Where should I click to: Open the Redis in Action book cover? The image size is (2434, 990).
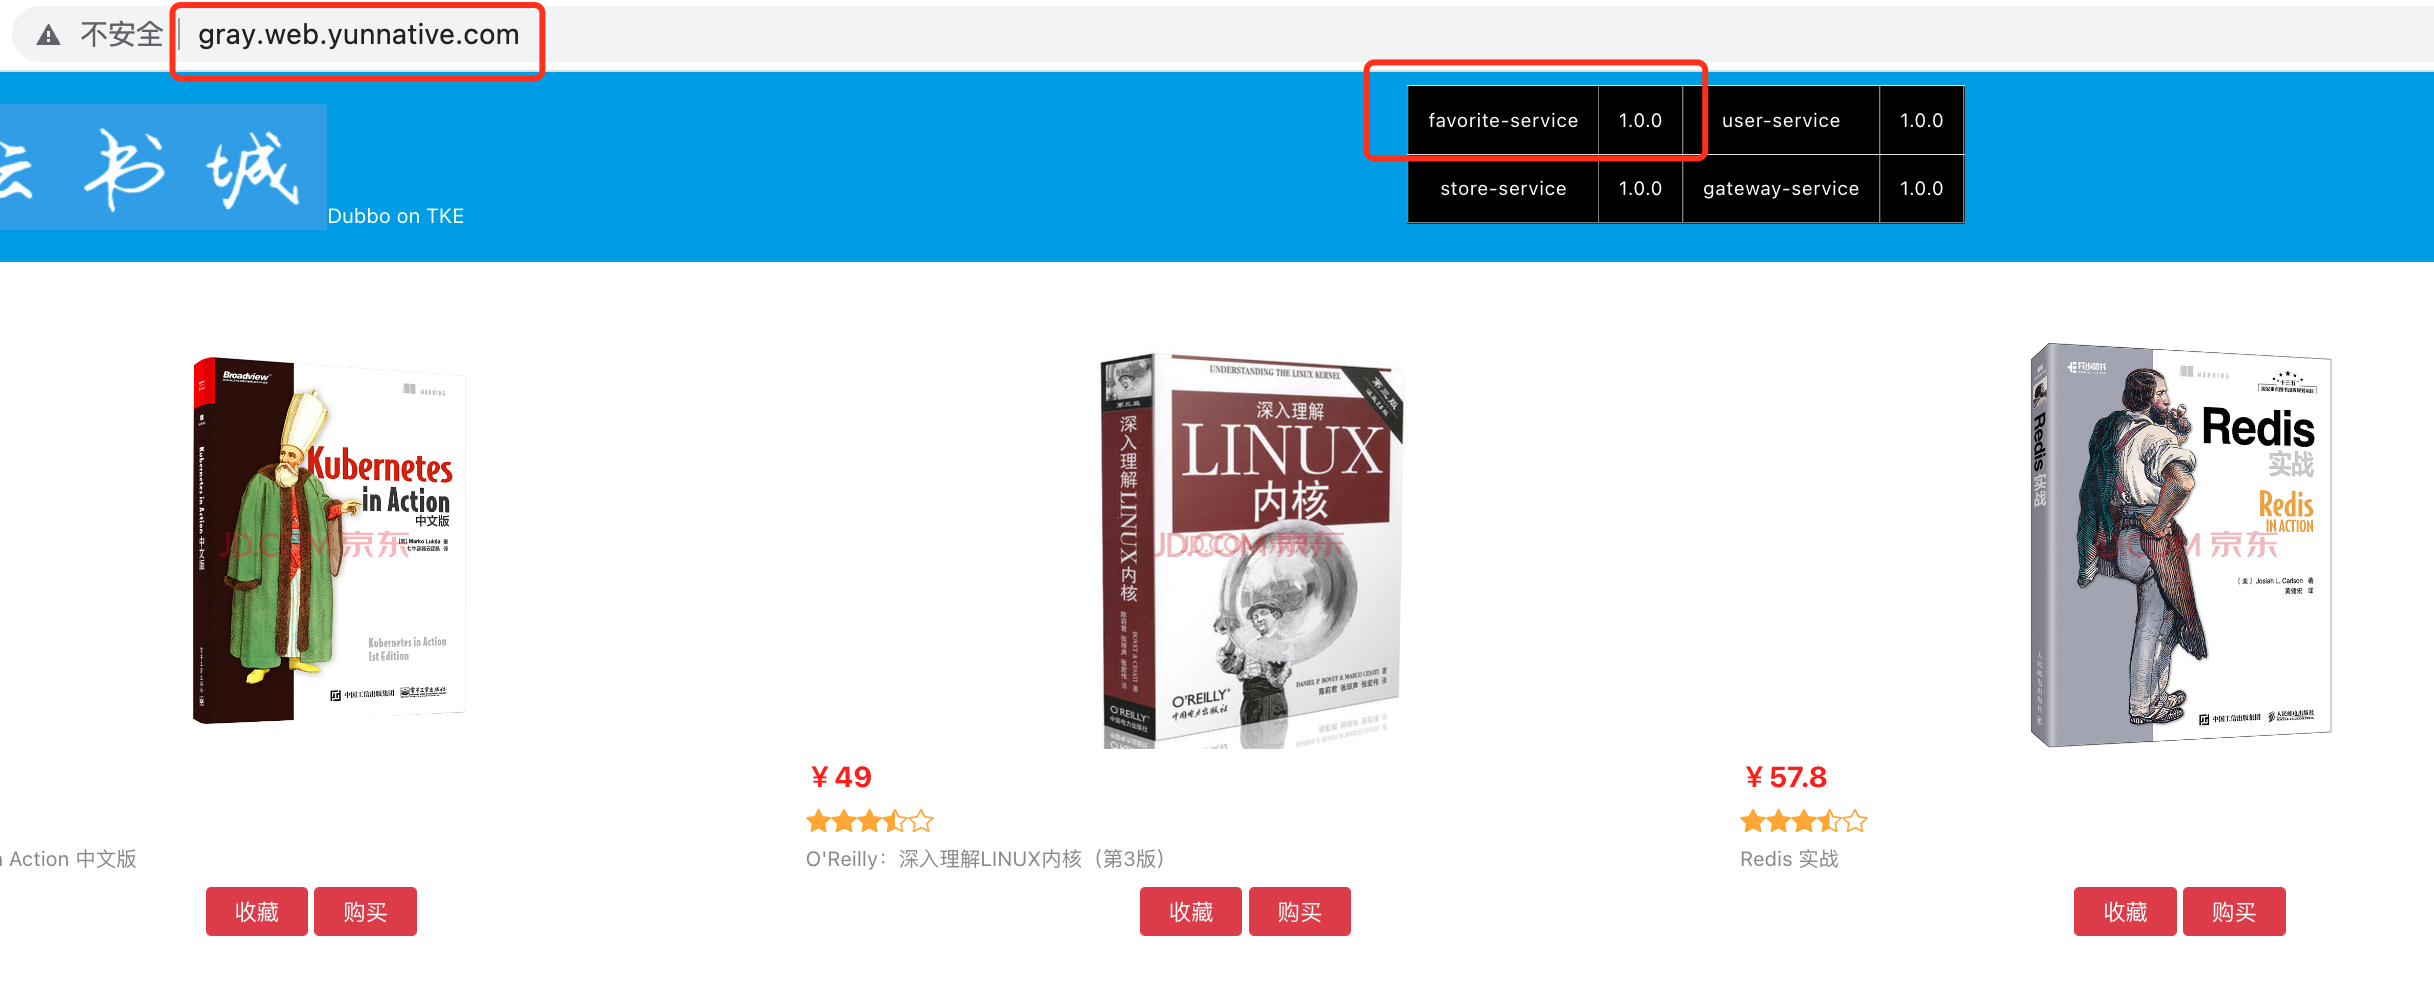pos(2182,545)
